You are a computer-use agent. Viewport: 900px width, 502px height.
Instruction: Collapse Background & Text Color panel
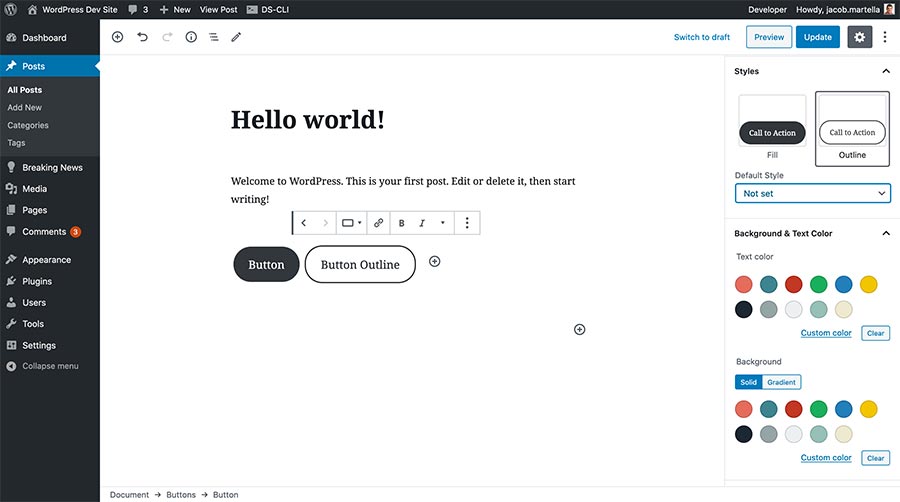886,233
